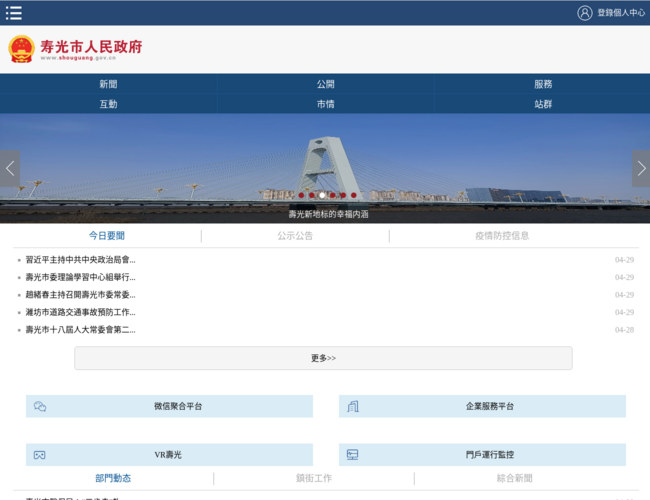Open the 企業服務平台 button
This screenshot has height=500, width=650.
(x=482, y=406)
